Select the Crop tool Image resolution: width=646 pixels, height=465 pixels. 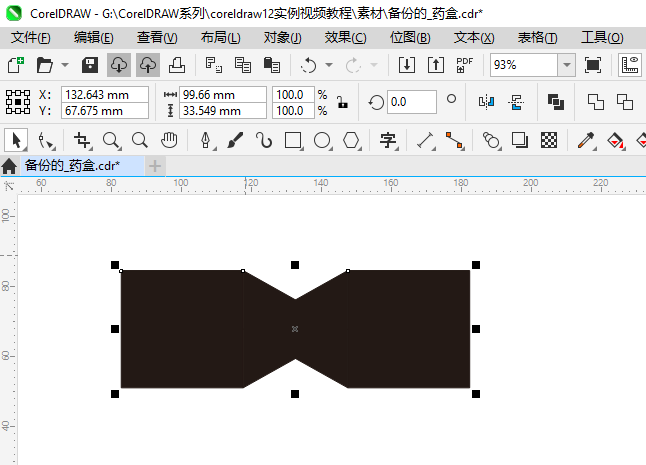coord(82,140)
